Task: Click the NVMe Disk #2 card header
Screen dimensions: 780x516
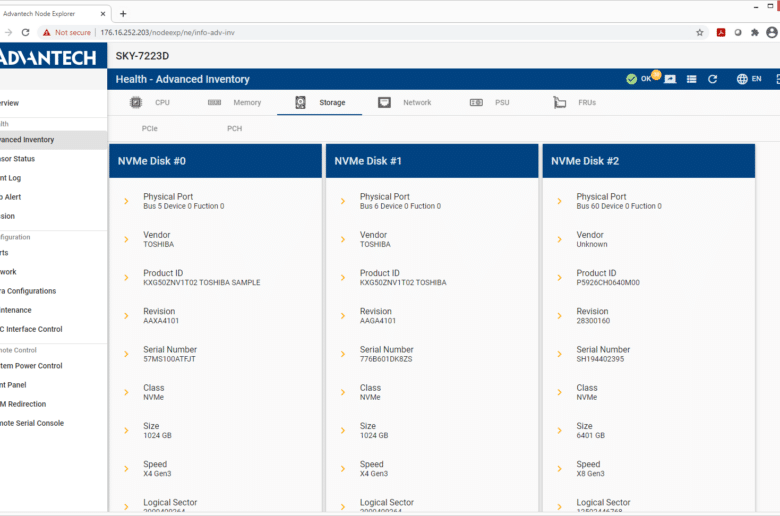Action: coord(649,161)
